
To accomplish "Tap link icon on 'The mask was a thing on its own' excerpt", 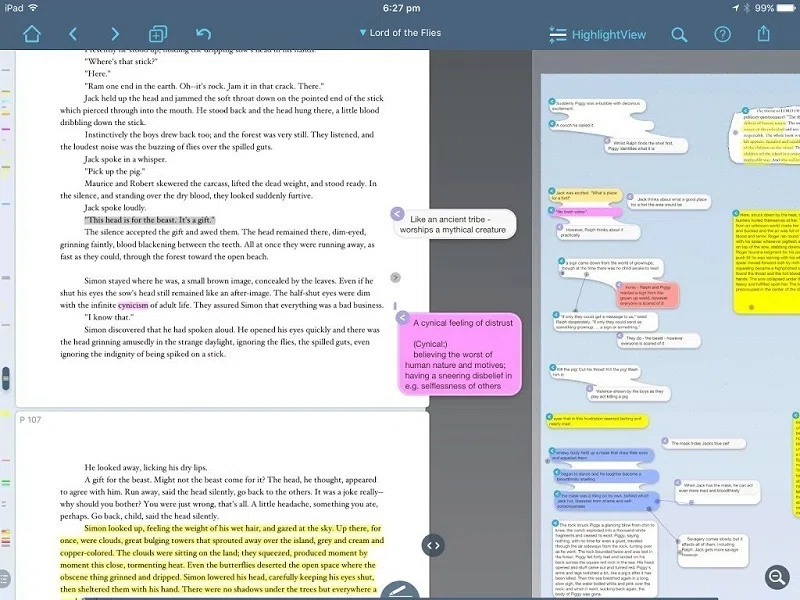I will [x=557, y=494].
